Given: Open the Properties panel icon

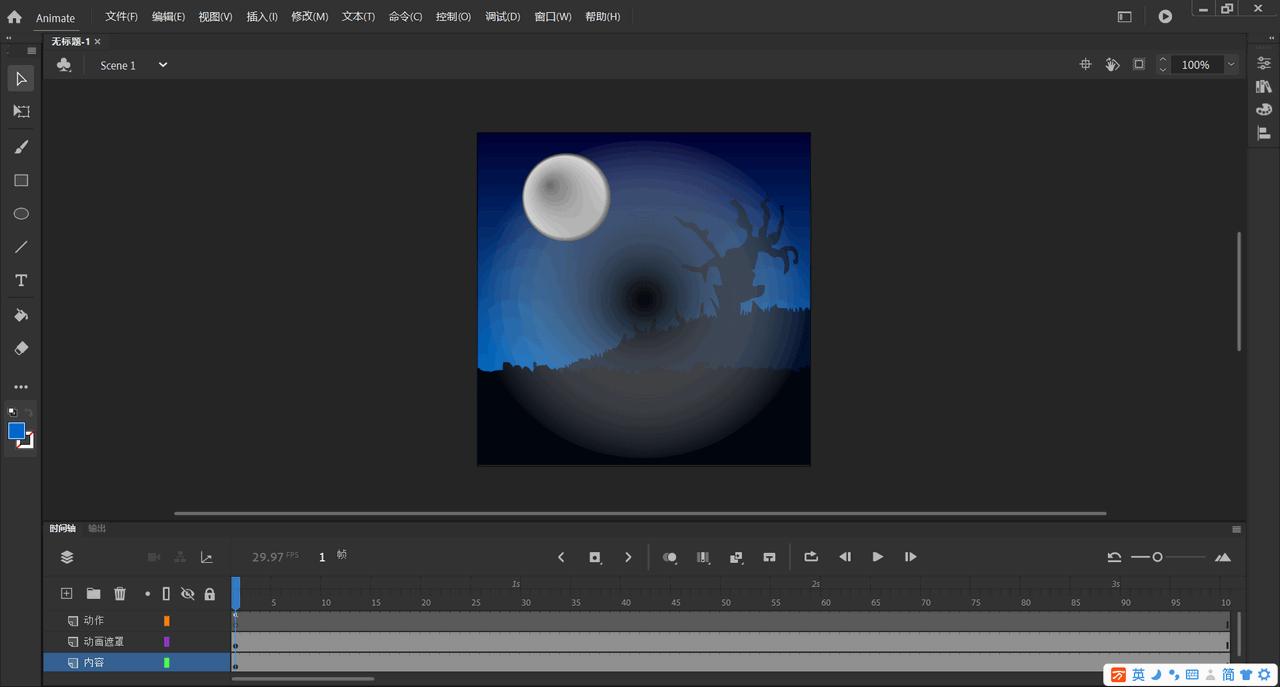Looking at the screenshot, I should (1264, 63).
